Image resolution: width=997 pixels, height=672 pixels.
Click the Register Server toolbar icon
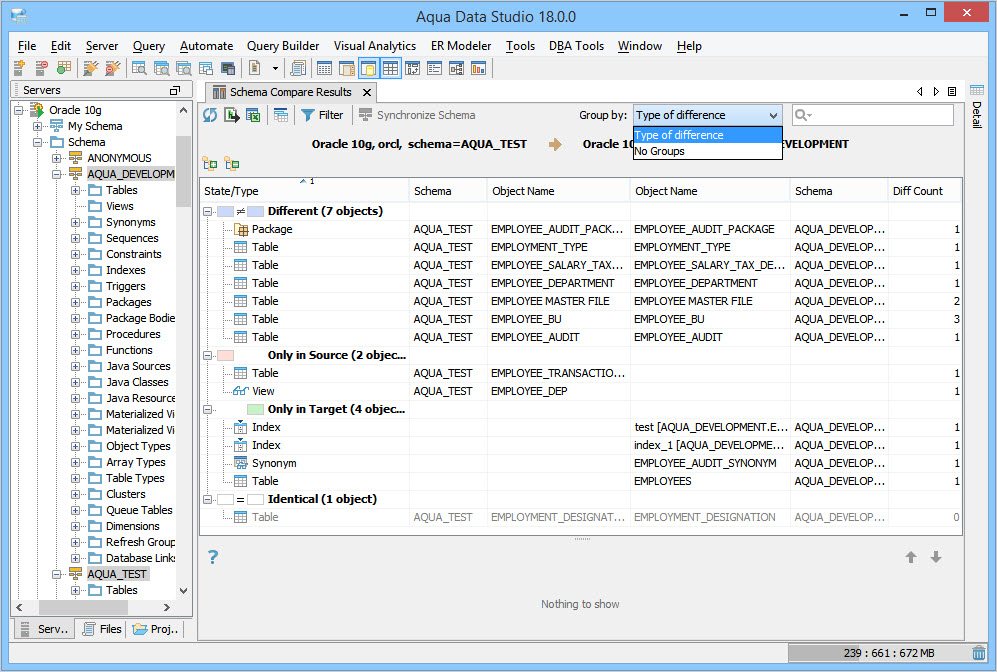click(x=19, y=67)
